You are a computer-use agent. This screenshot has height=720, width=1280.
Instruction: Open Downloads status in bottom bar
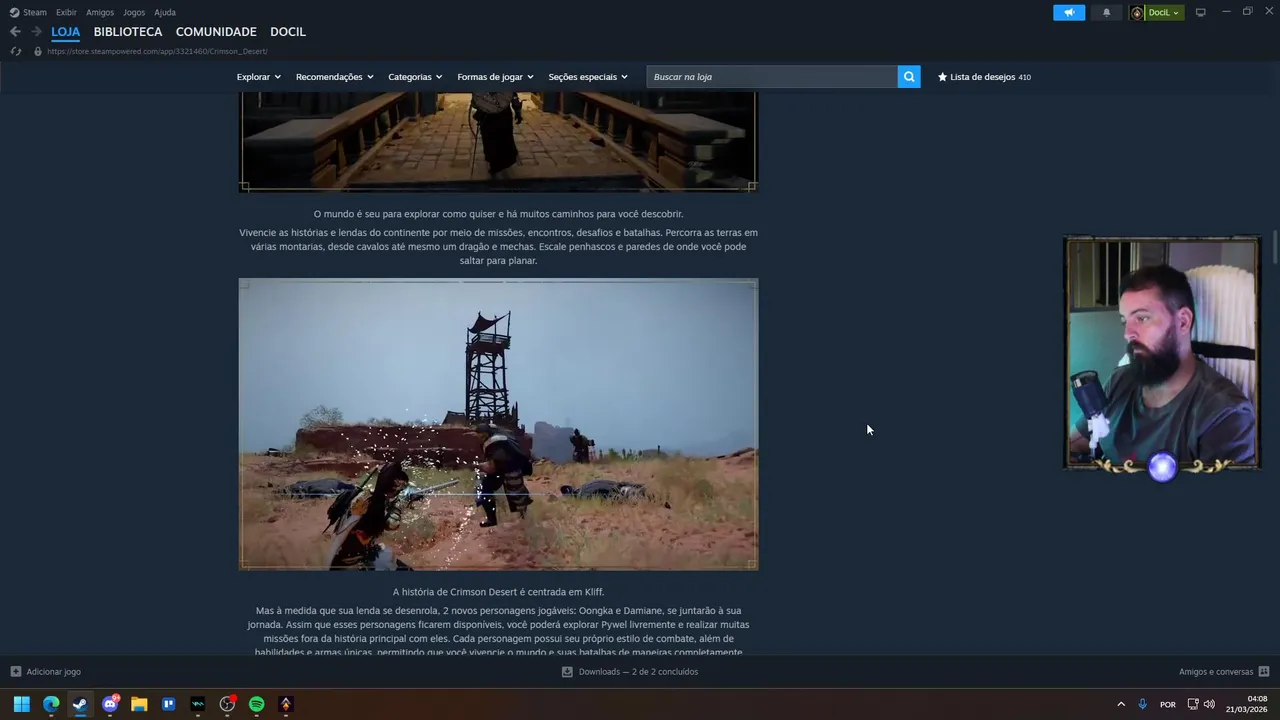click(630, 672)
